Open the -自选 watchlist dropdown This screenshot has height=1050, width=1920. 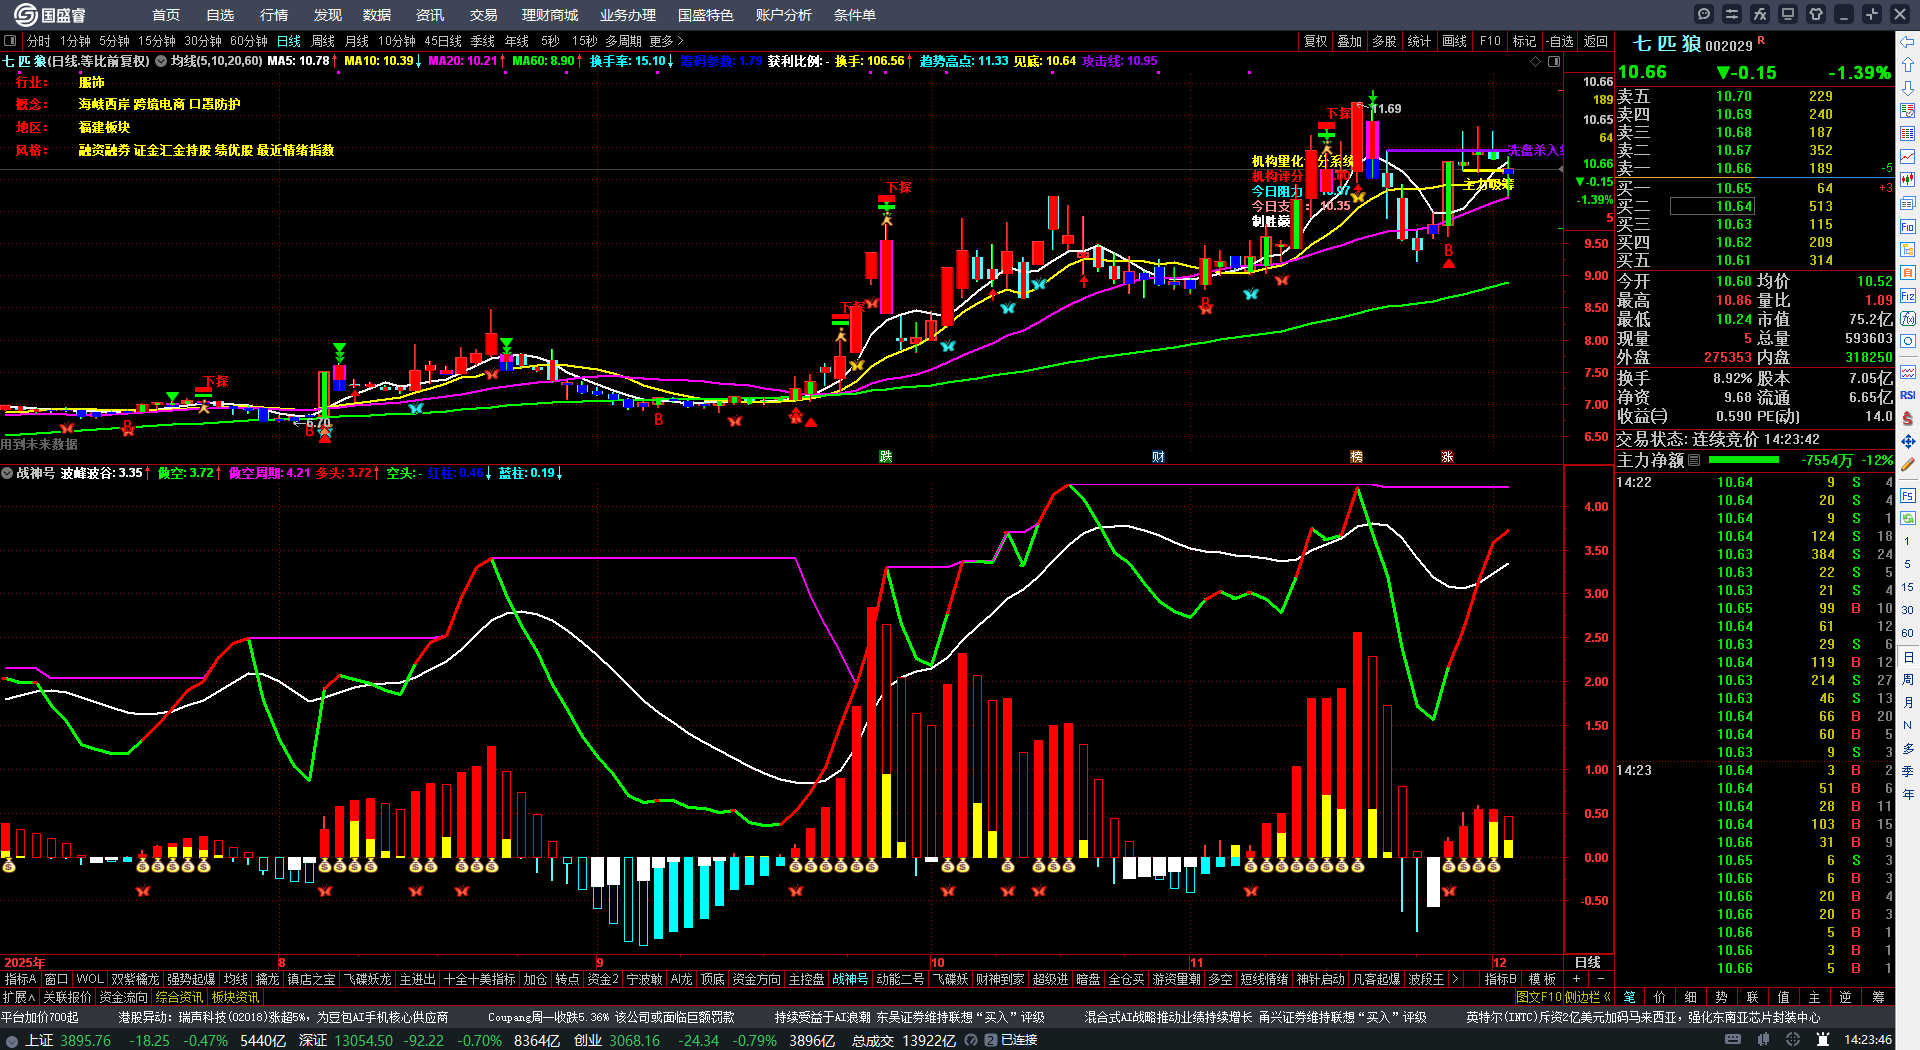(1559, 41)
